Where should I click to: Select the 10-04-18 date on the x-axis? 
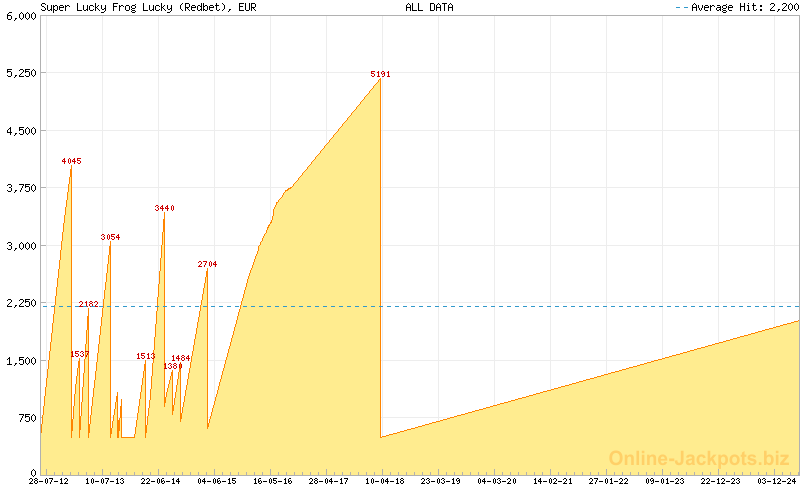pos(384,481)
